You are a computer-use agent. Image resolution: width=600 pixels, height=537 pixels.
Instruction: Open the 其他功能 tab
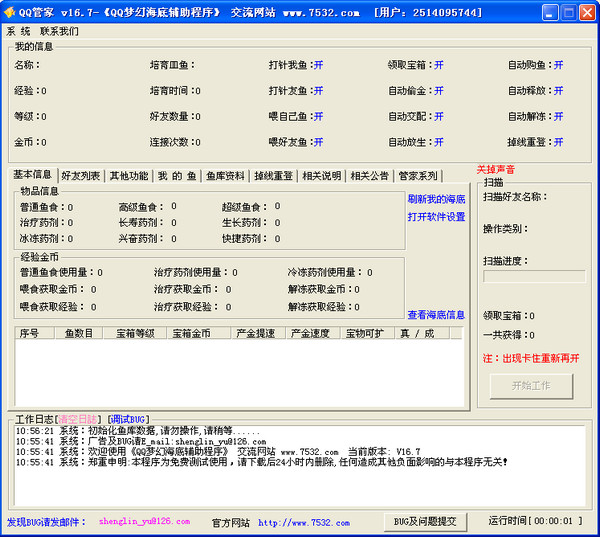click(x=129, y=176)
